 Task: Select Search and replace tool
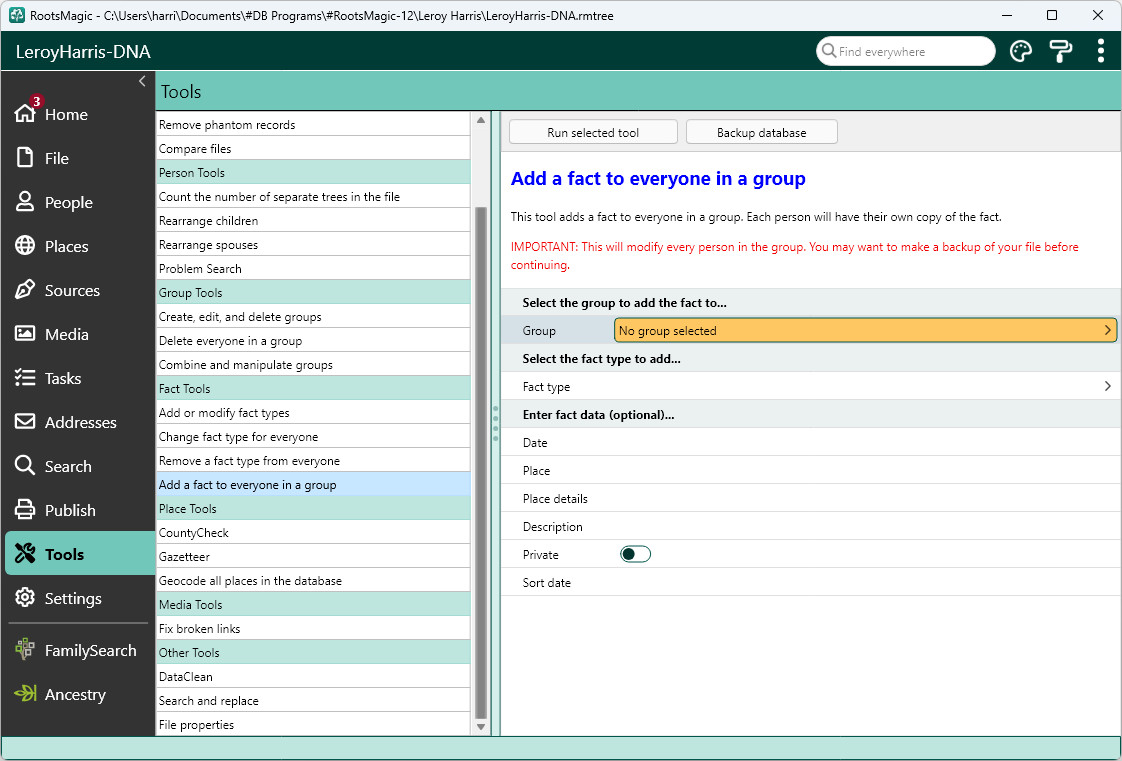pyautogui.click(x=313, y=700)
